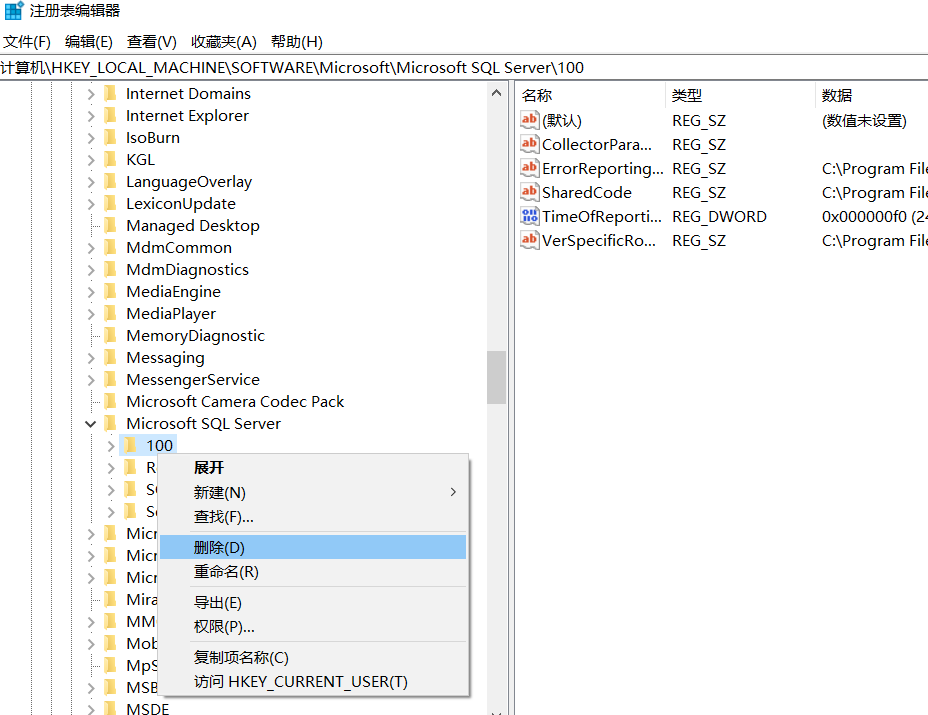Click the Messaging folder icon
Screen dimensions: 928x715
pyautogui.click(x=110, y=358)
